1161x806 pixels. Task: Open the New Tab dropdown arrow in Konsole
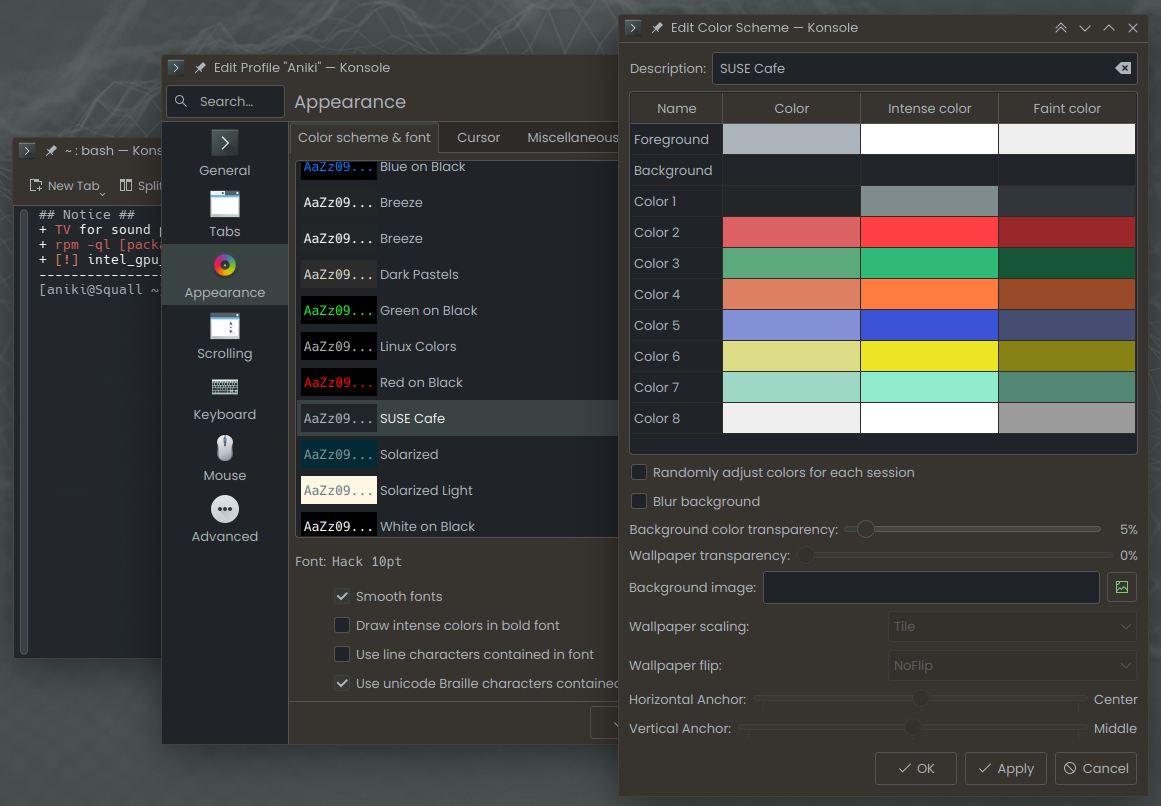coord(102,194)
